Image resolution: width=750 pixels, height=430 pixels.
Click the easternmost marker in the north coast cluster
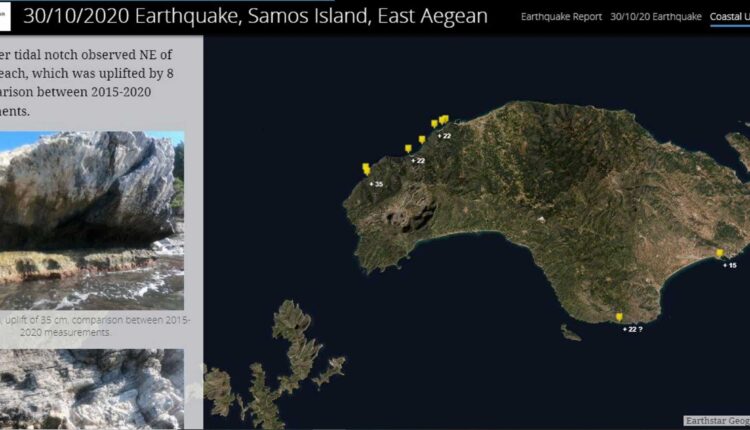coord(445,119)
